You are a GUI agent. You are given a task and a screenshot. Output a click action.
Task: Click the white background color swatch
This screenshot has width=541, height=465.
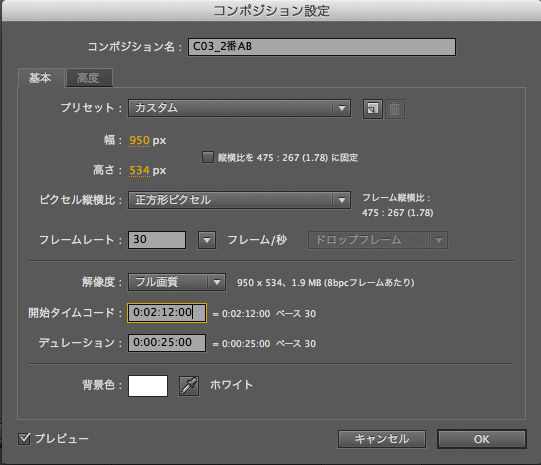click(x=148, y=386)
